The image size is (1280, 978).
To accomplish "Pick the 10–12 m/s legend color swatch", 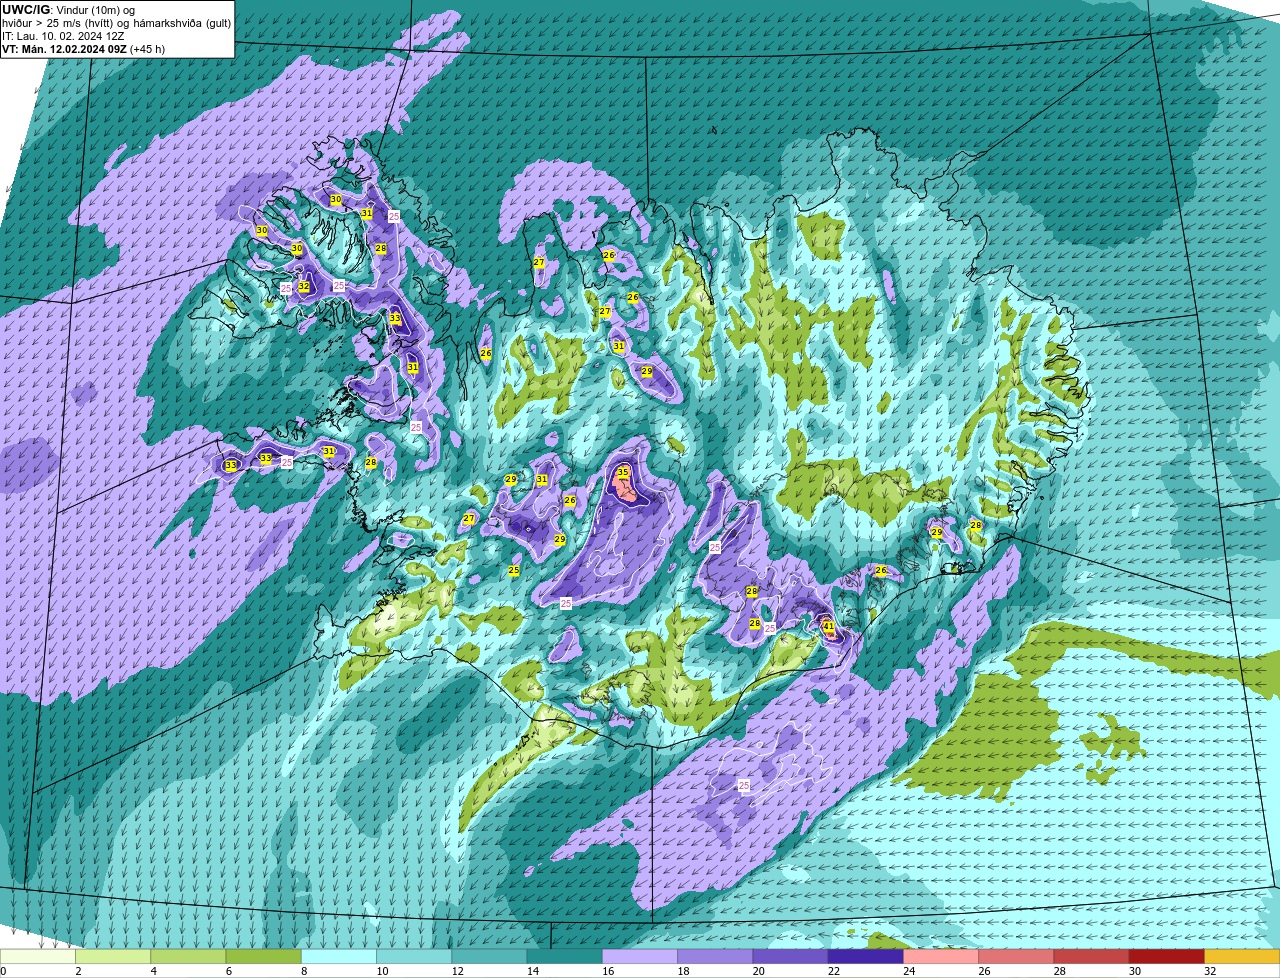I will pos(415,956).
